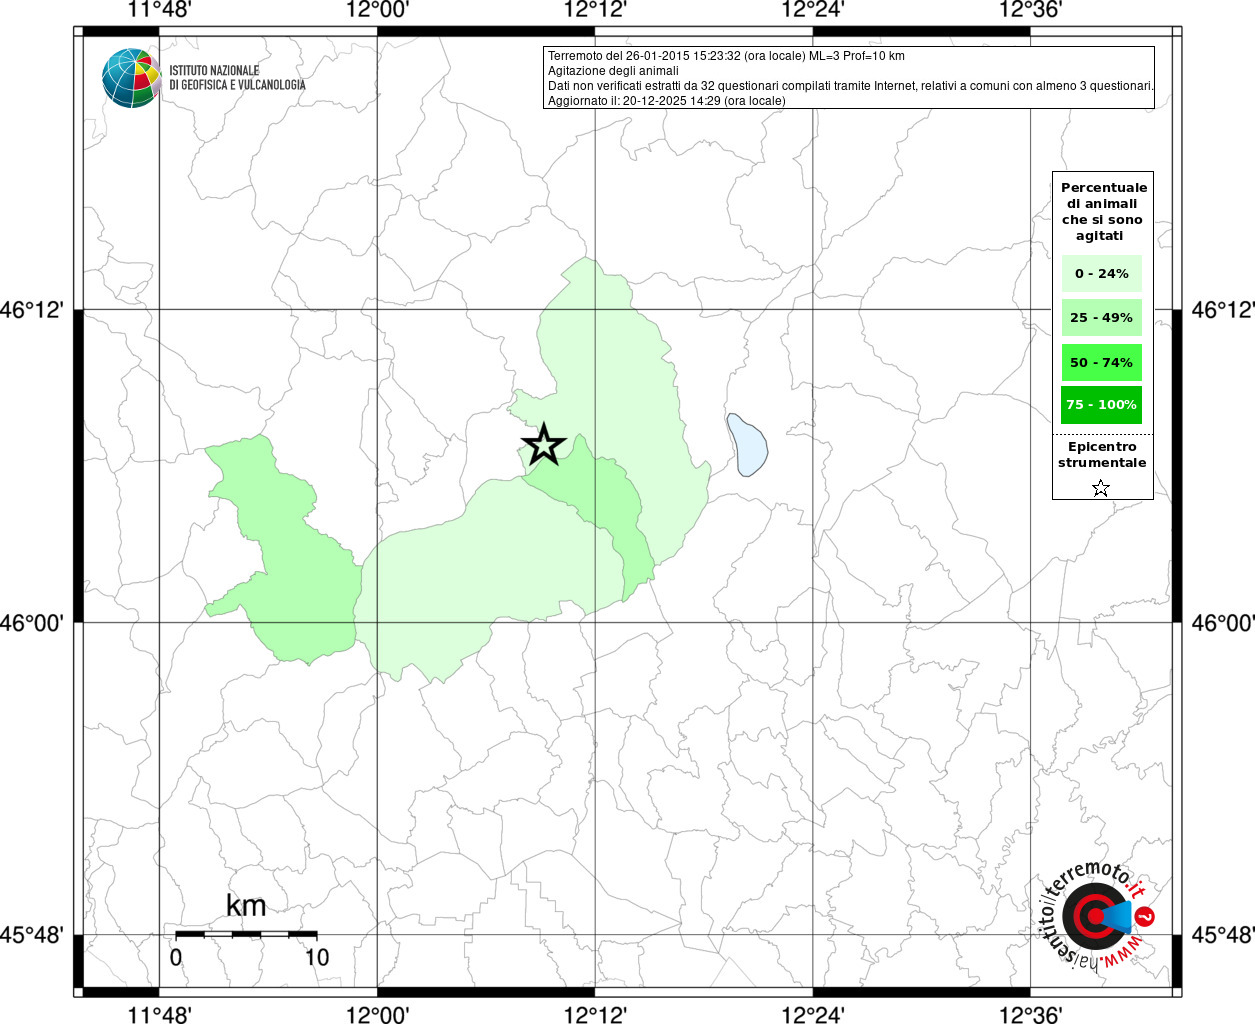Click the bottom axis label 11°48'
The width and height of the screenshot is (1255, 1024).
159,1015
